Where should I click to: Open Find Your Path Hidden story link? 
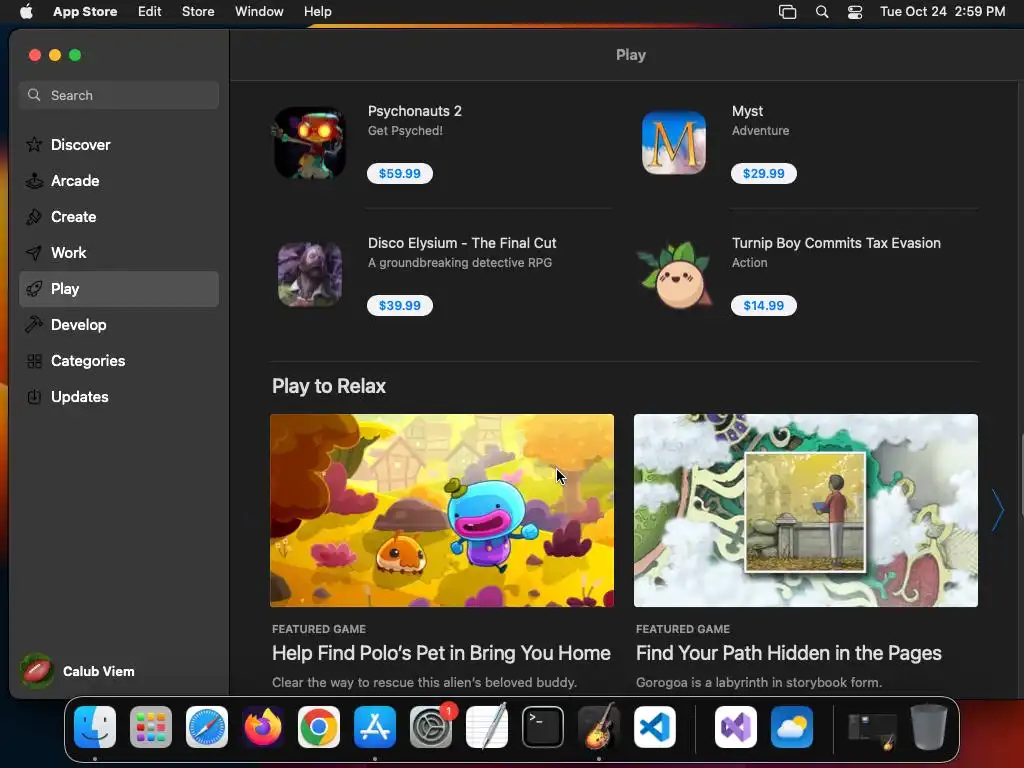click(789, 653)
